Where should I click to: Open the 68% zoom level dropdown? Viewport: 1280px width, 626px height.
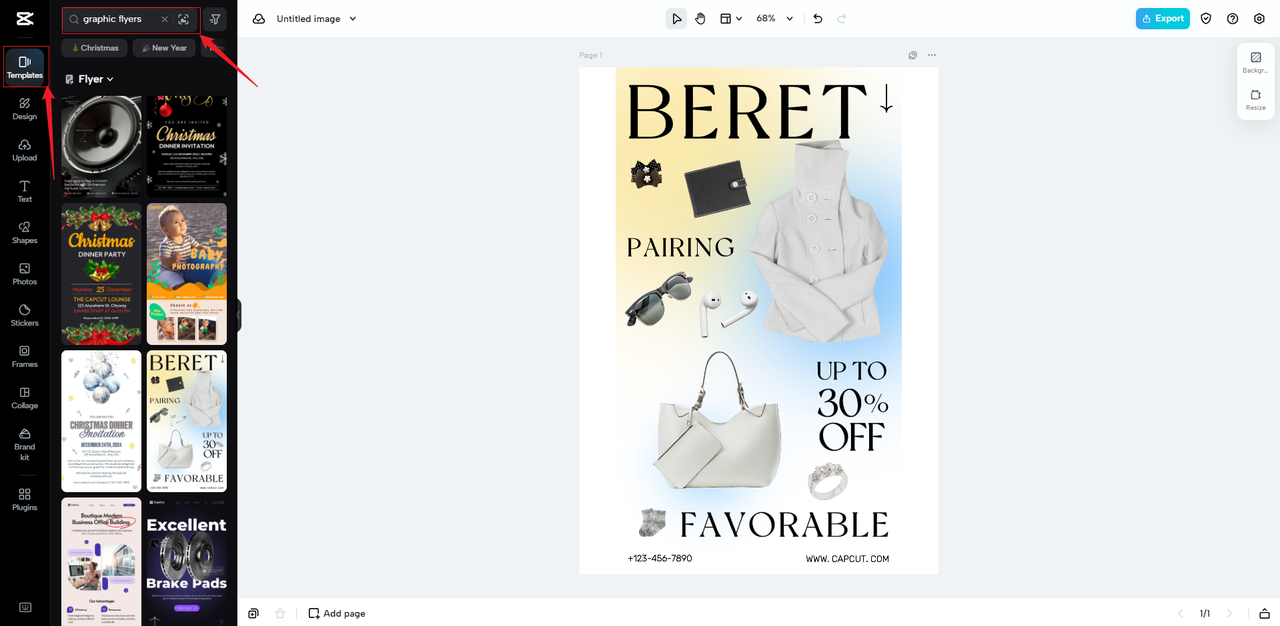point(774,19)
